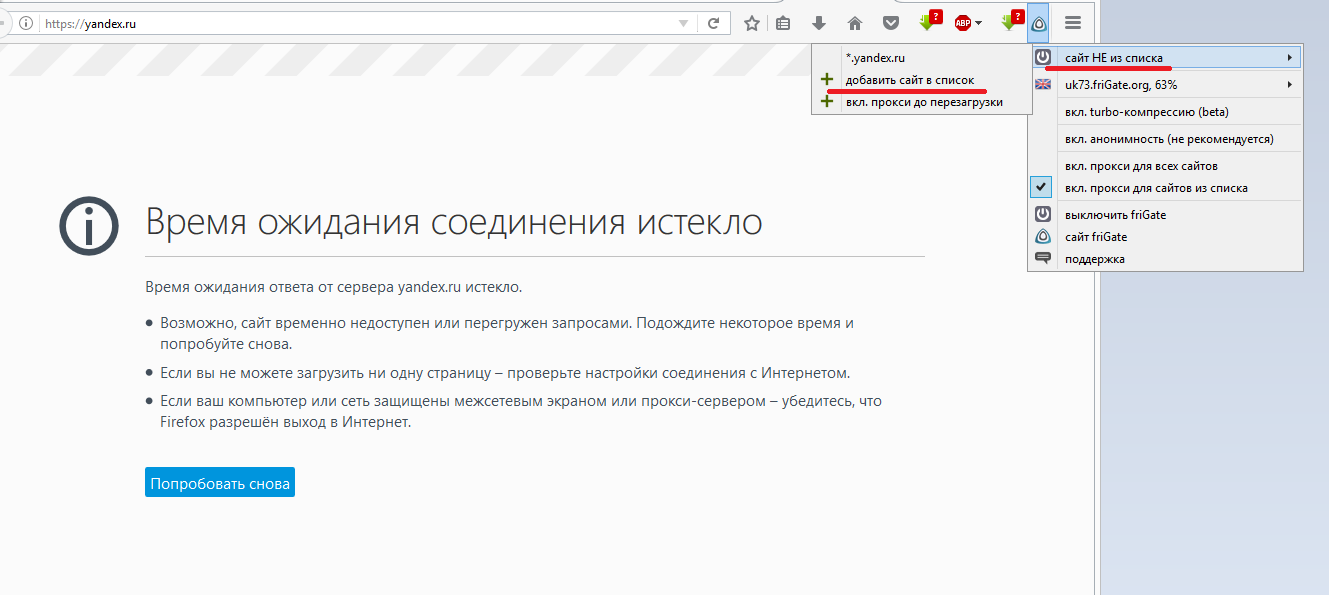
Task: Enable 'вкл. прокси для всех сайтов'
Action: pyautogui.click(x=1166, y=166)
